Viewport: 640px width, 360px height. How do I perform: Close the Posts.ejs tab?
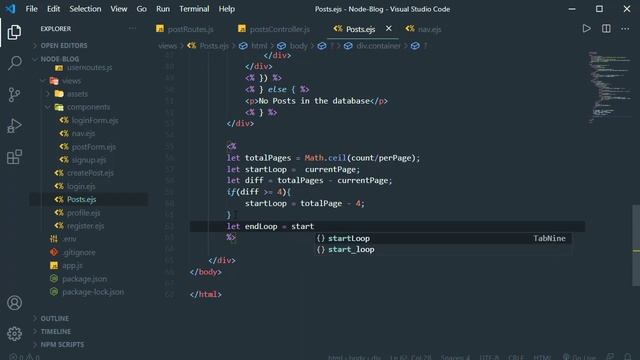coord(389,29)
